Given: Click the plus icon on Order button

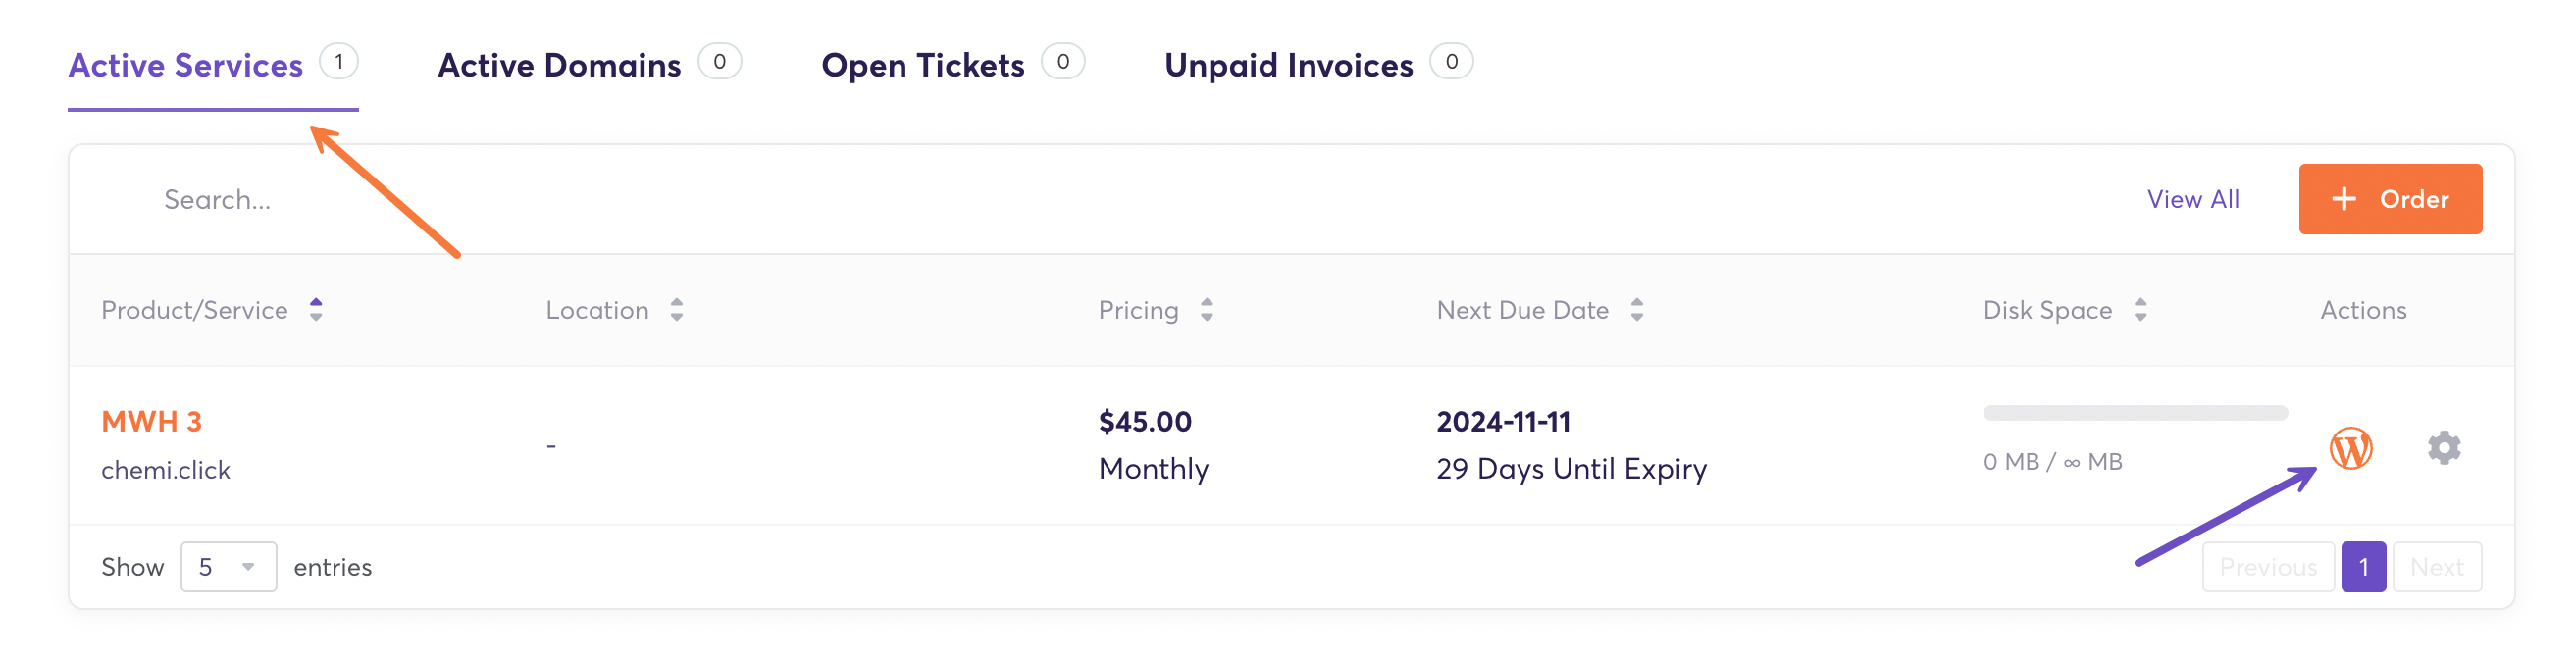Looking at the screenshot, I should point(2344,199).
